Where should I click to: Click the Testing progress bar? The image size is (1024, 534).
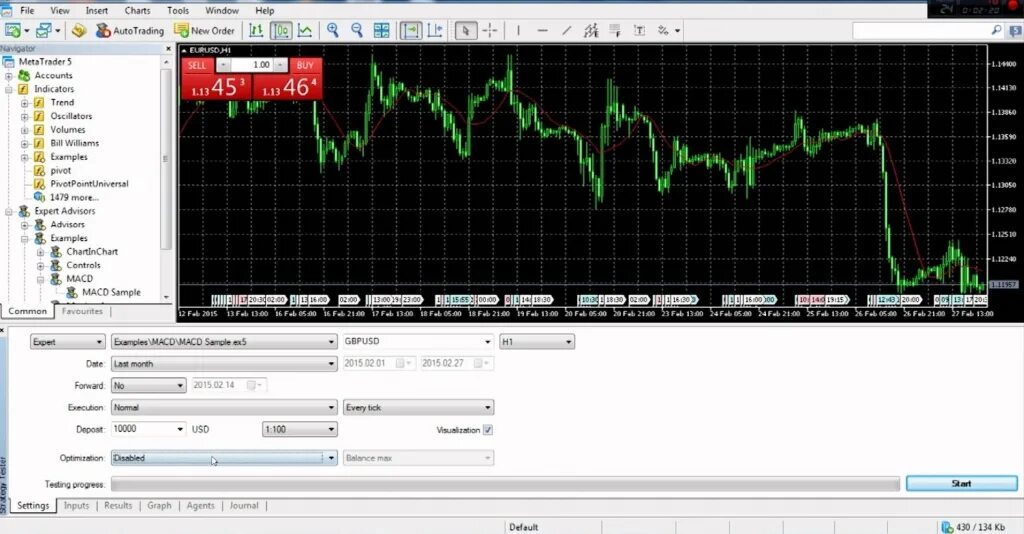505,484
